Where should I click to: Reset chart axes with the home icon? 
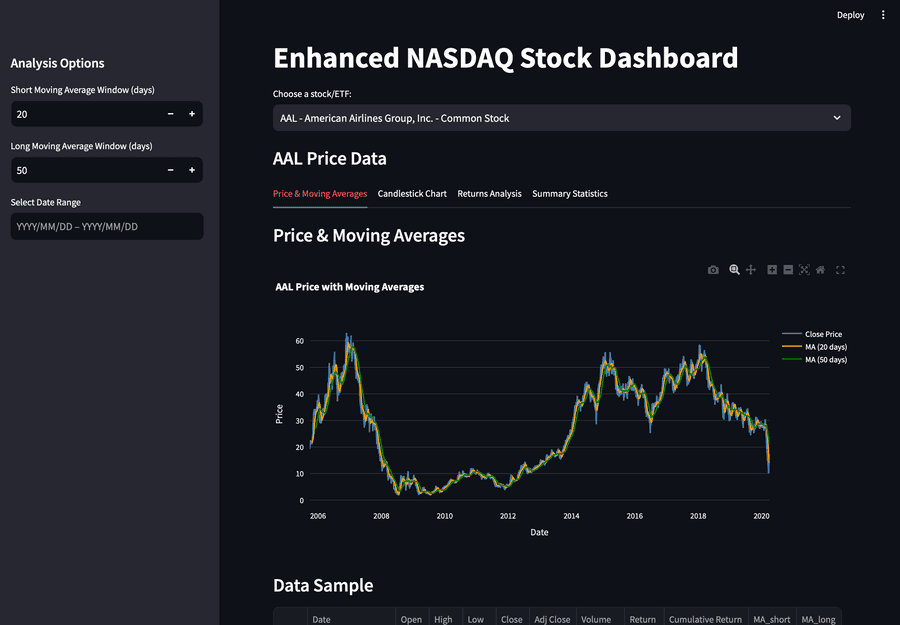click(821, 270)
